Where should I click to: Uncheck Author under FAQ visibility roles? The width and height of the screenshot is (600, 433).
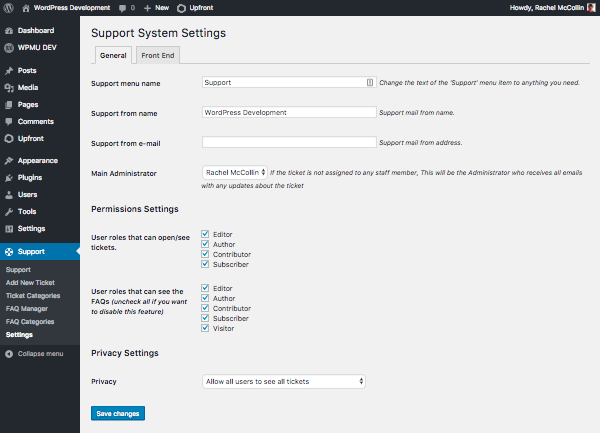[x=205, y=298]
